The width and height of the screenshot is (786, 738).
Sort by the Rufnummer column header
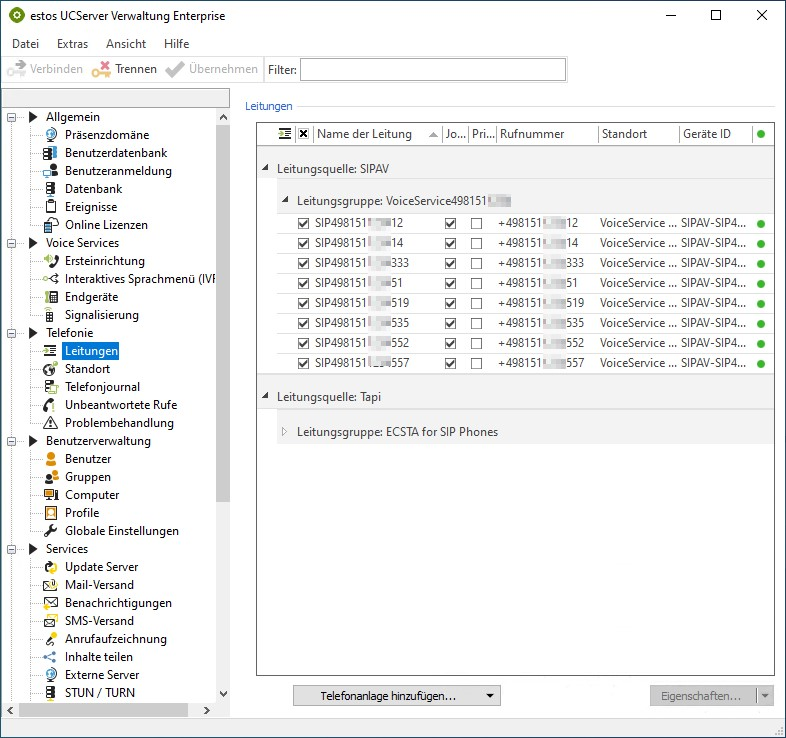coord(546,134)
